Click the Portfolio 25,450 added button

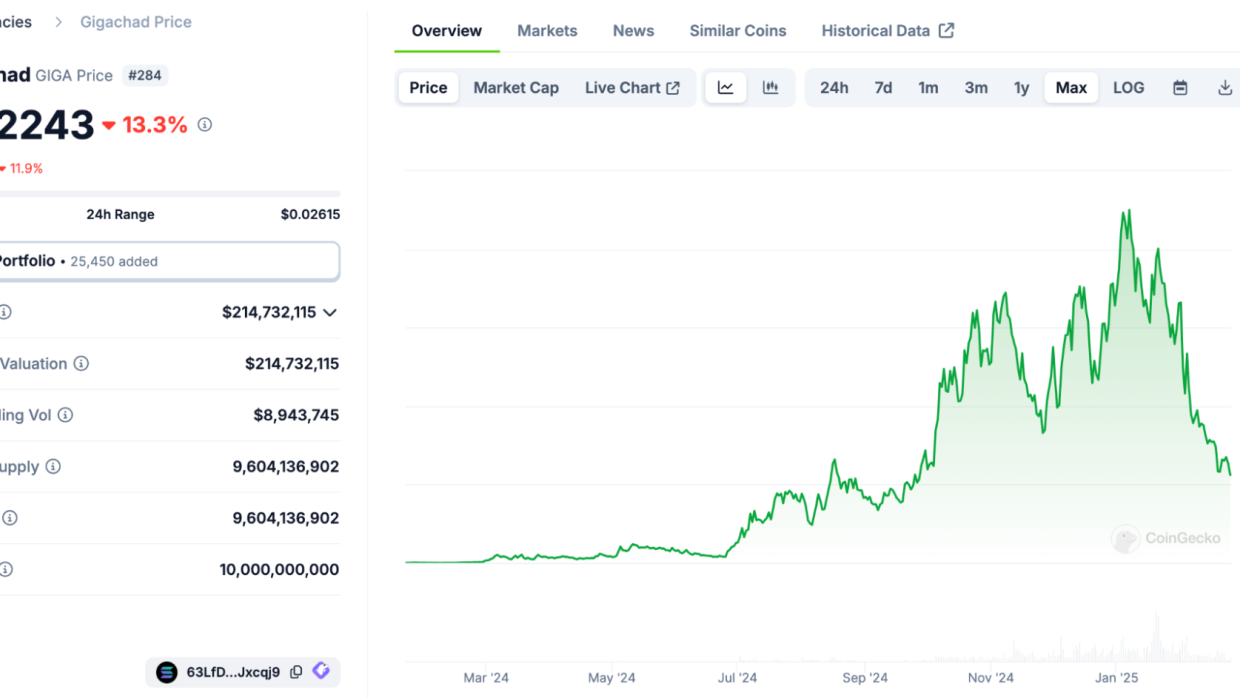click(x=168, y=261)
